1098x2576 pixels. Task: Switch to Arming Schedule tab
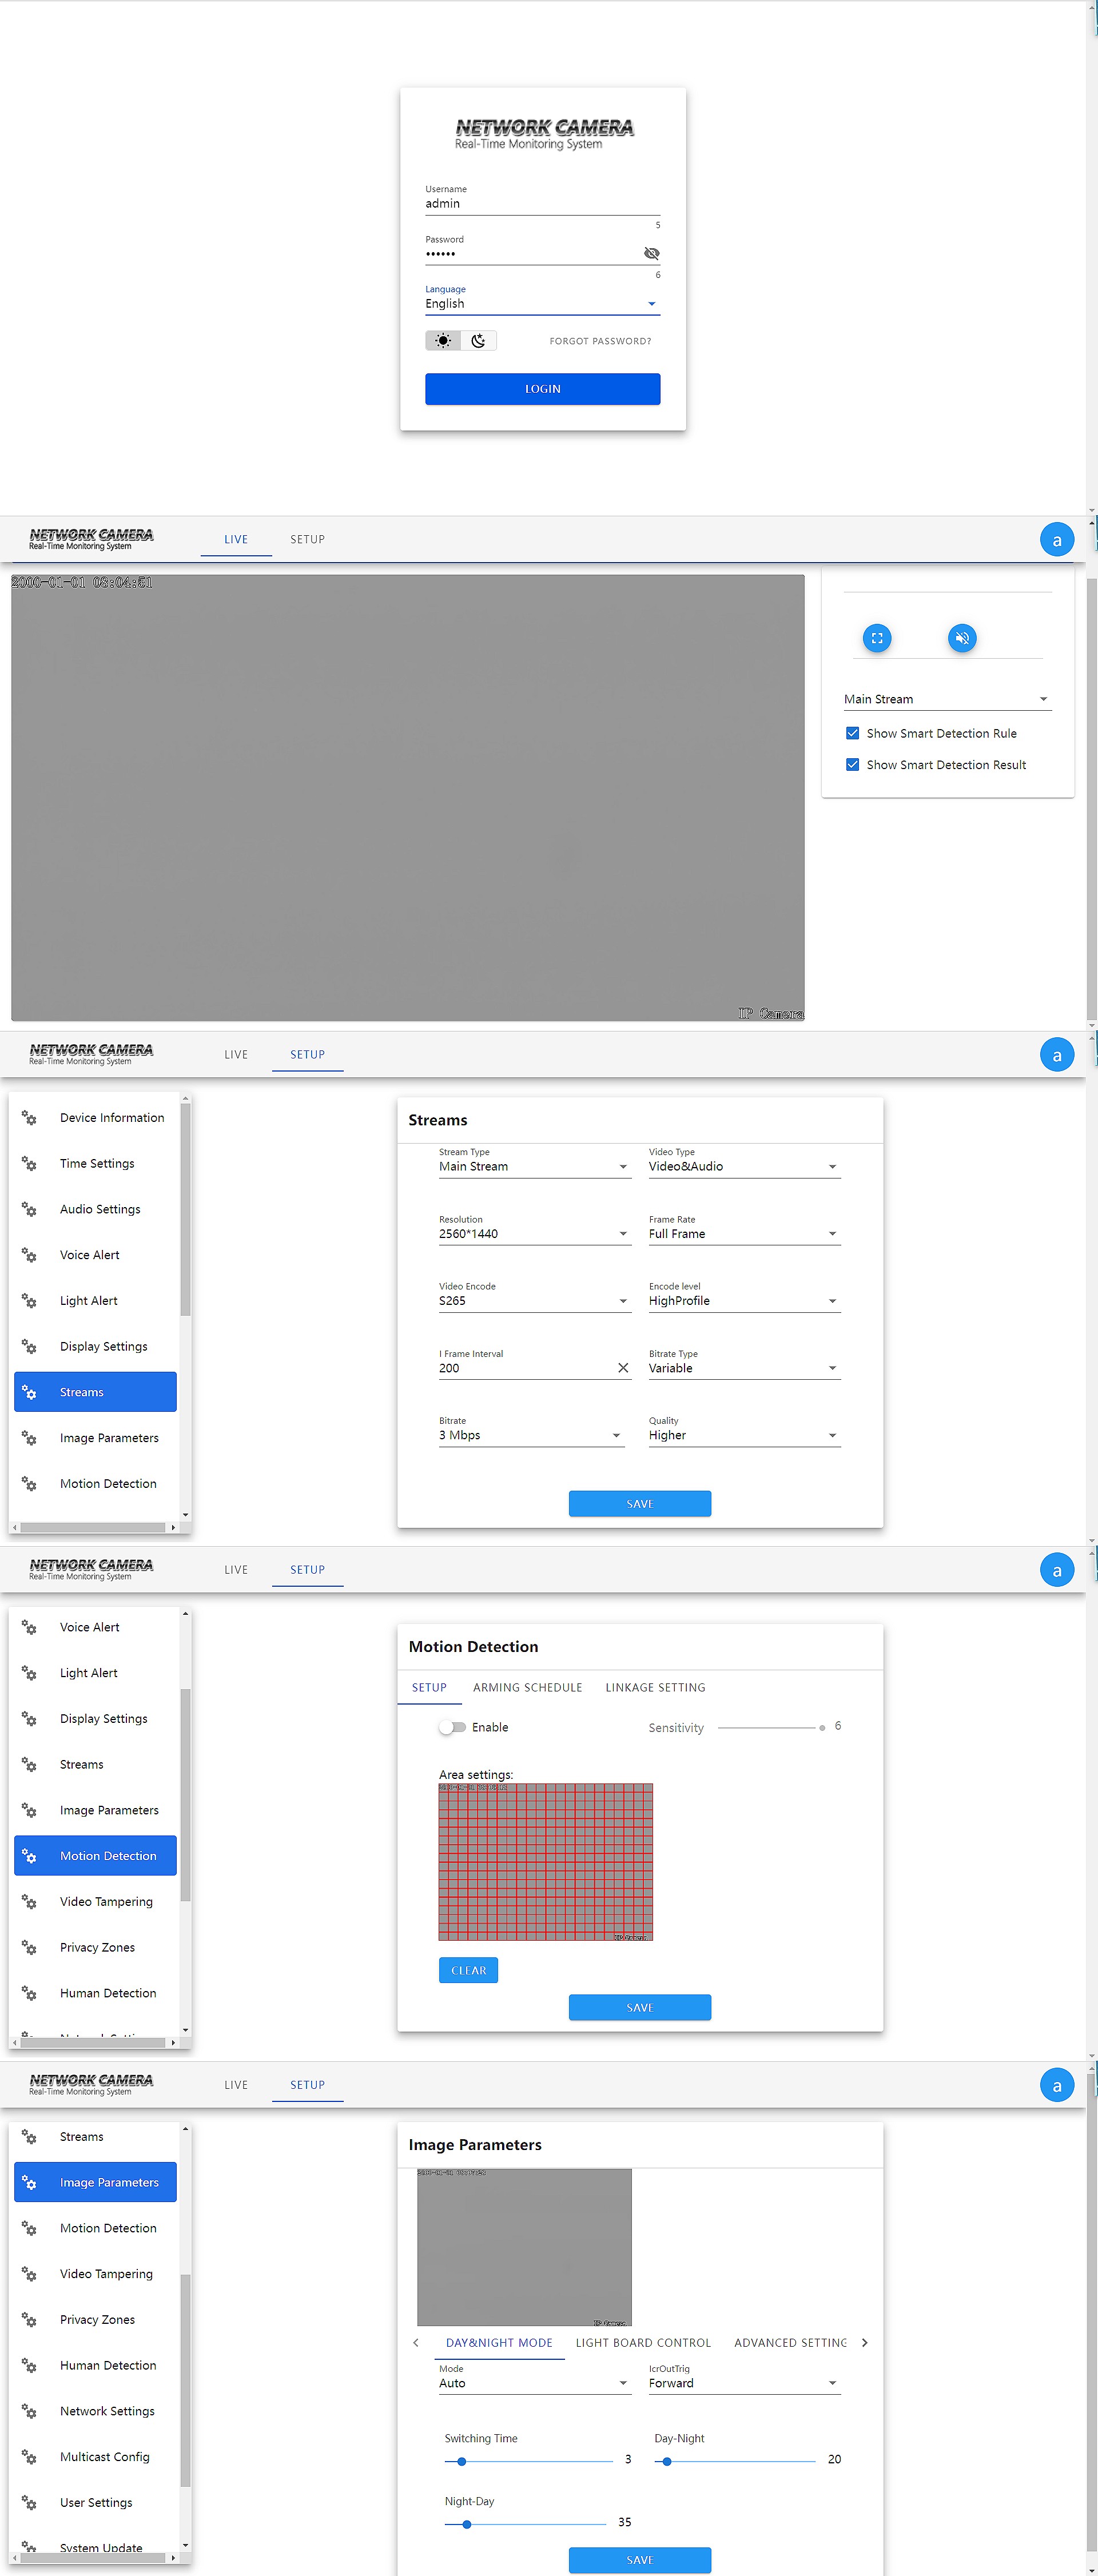[527, 1687]
